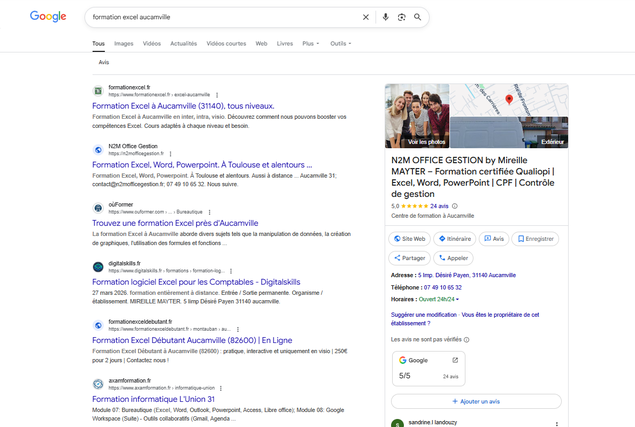Click the oùFormer site favicon
The image size is (635, 427).
[98, 208]
